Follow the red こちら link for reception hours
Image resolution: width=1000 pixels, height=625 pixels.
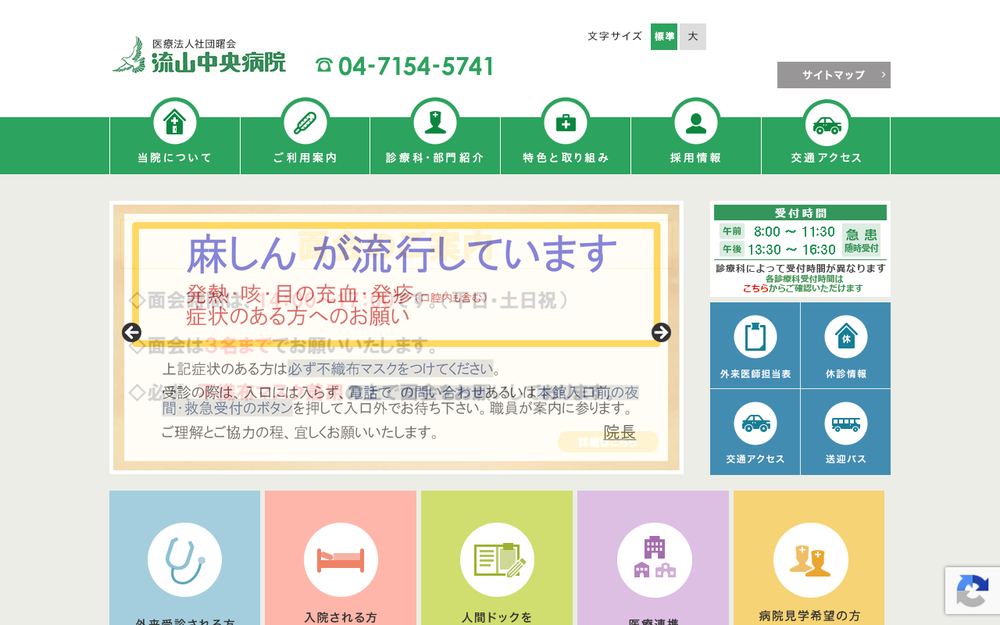point(755,288)
